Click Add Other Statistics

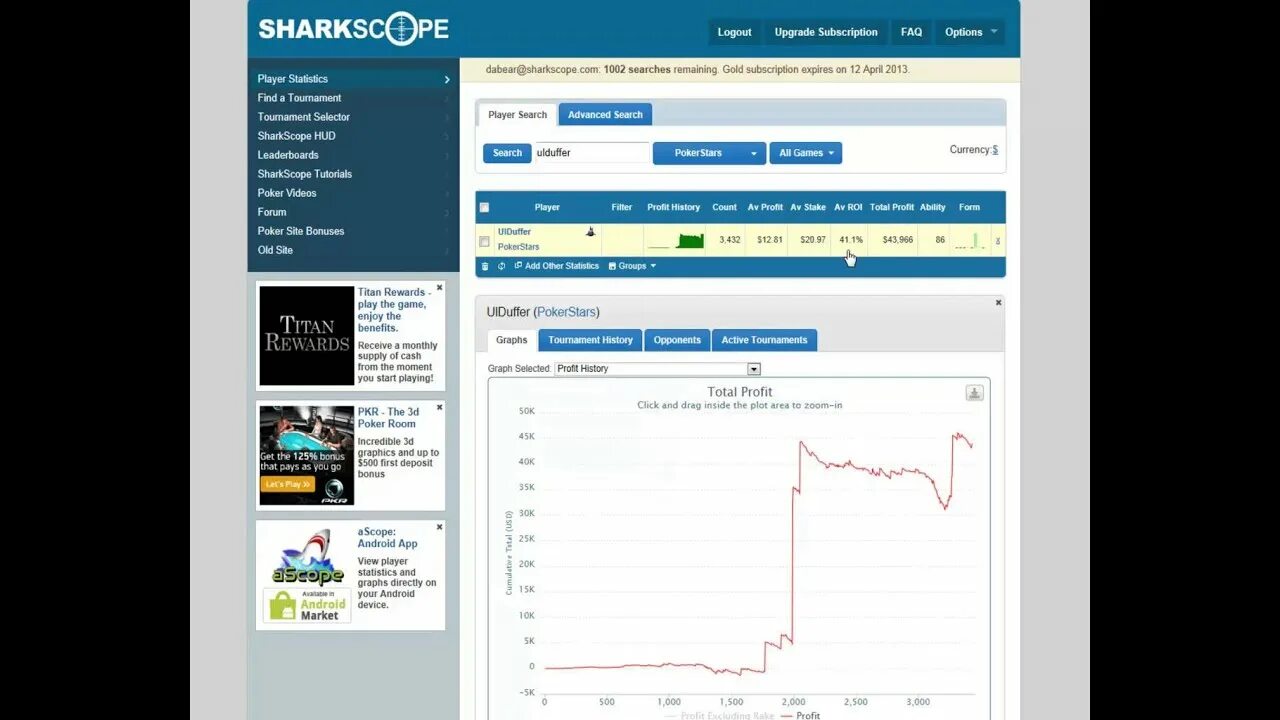(556, 266)
